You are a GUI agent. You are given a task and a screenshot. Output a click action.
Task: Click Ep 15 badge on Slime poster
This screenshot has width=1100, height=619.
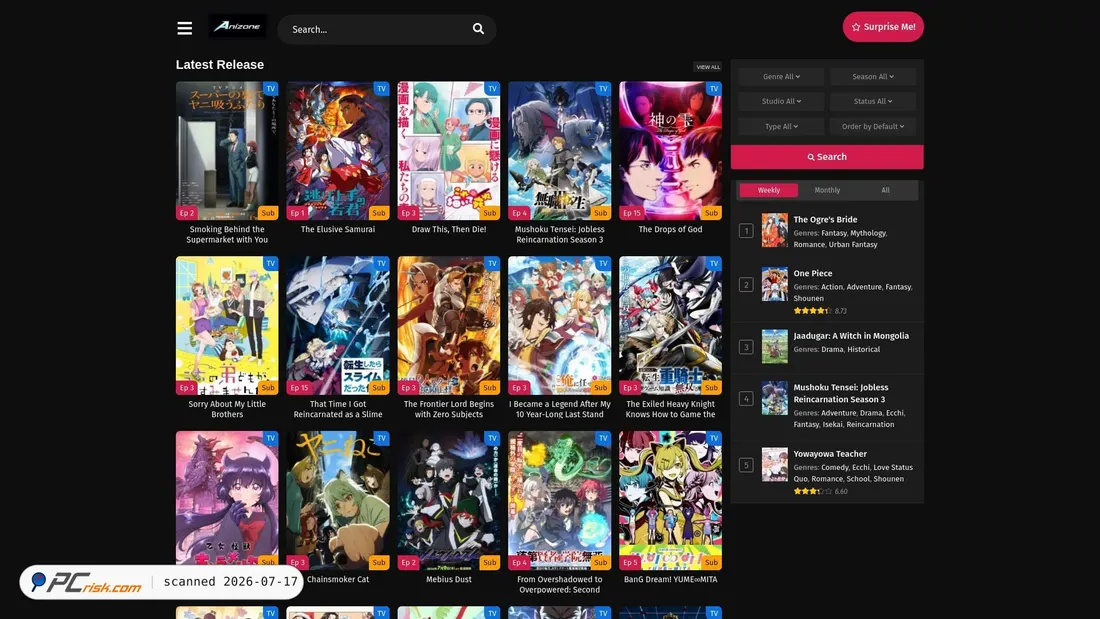point(300,387)
